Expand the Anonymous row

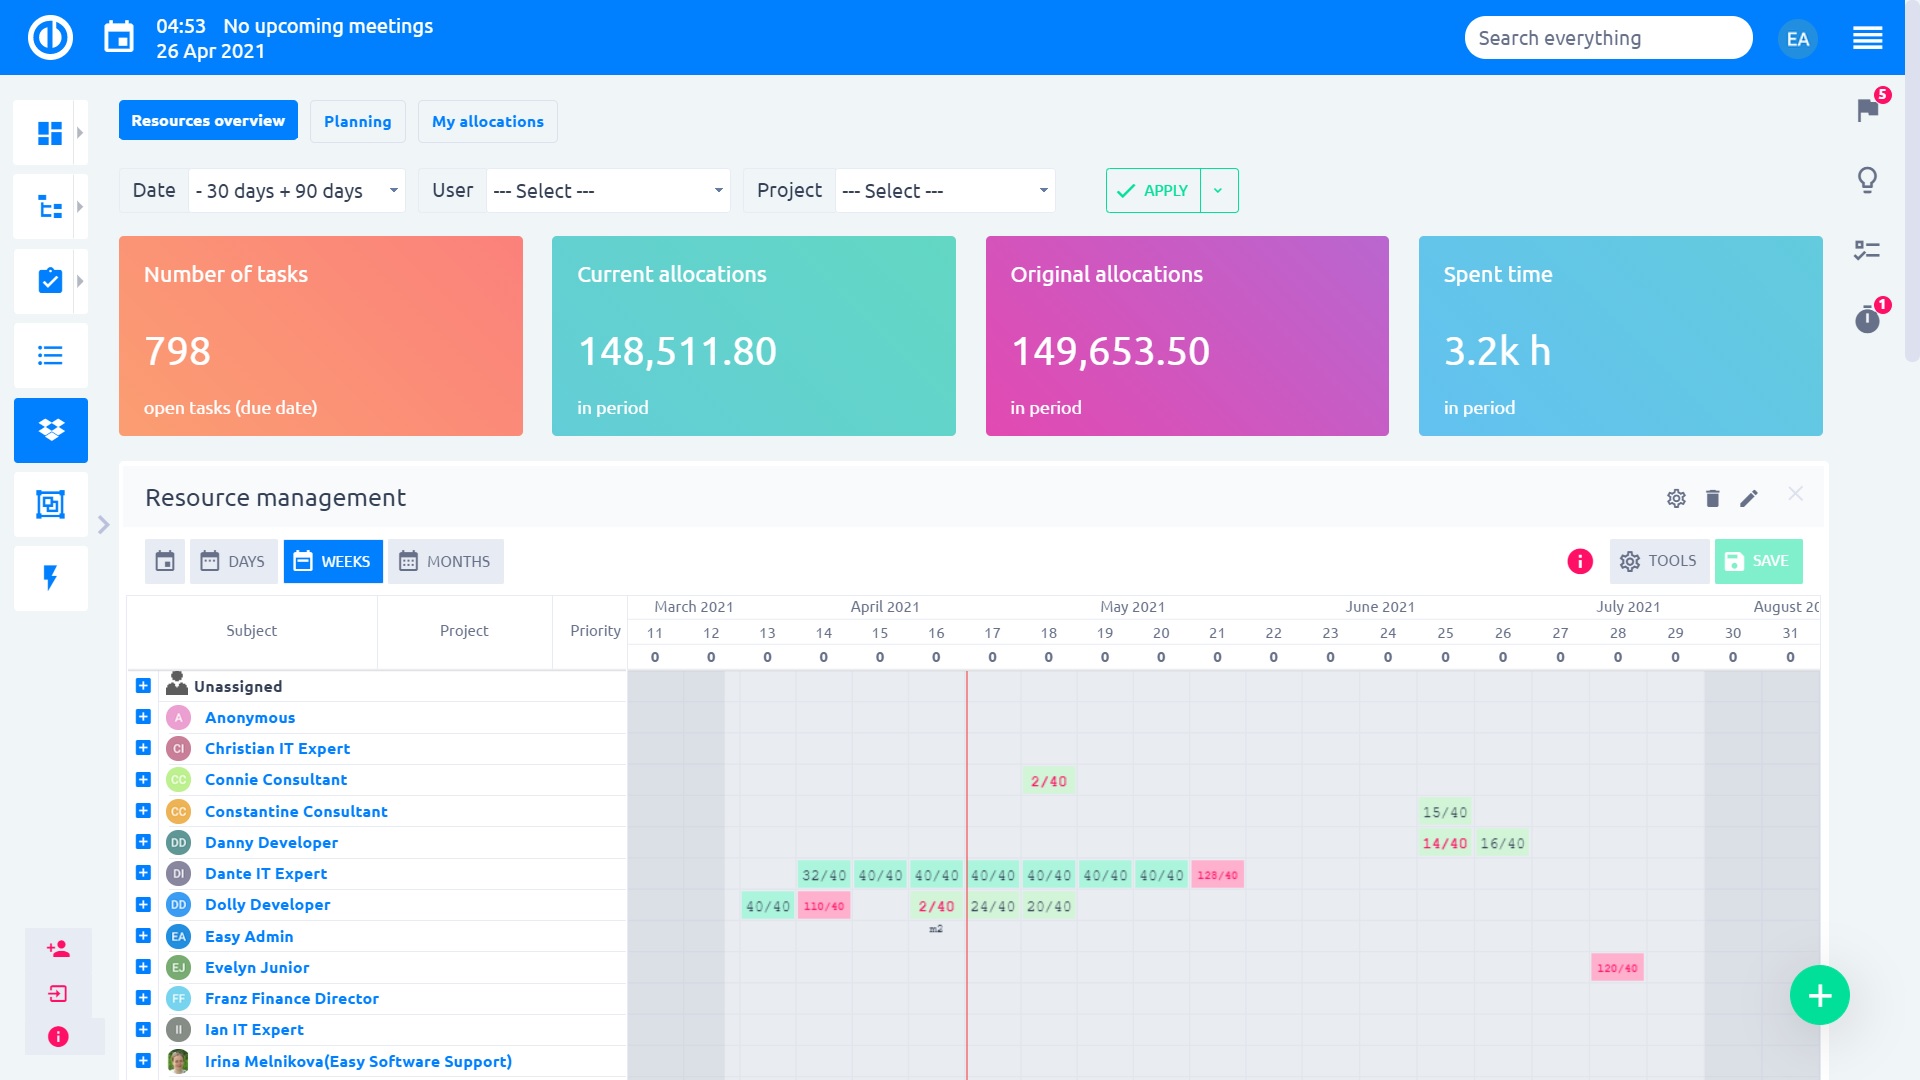143,717
